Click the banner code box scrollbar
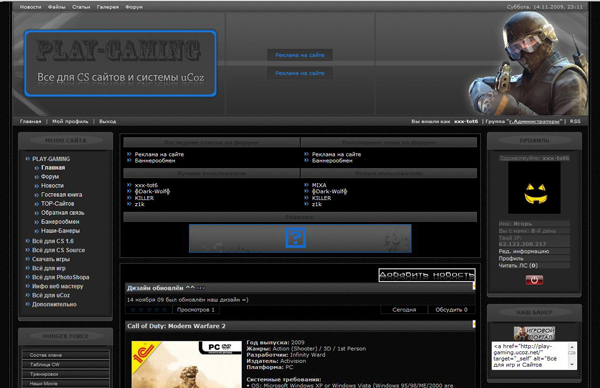 point(572,356)
